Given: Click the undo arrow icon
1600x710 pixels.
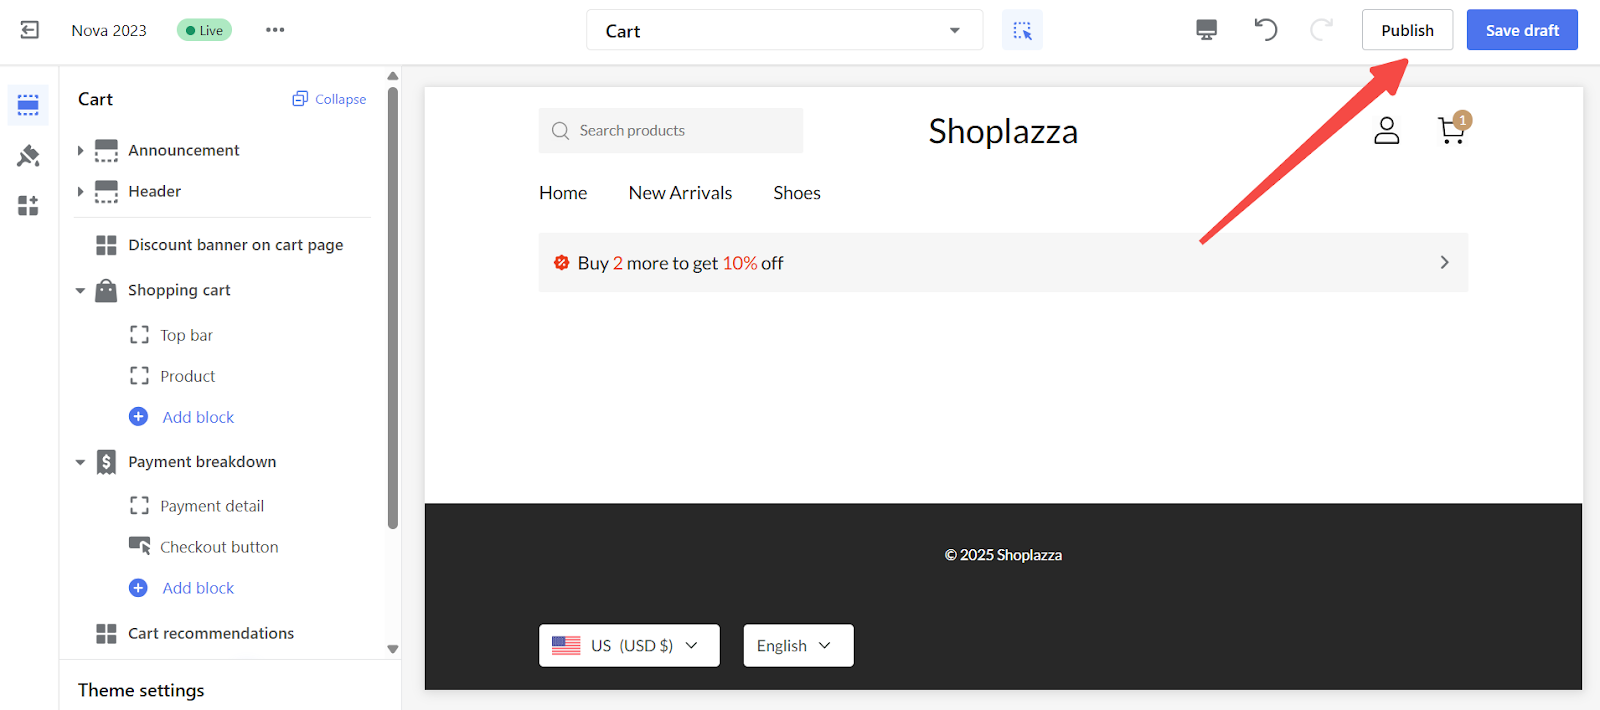Looking at the screenshot, I should pyautogui.click(x=1266, y=30).
